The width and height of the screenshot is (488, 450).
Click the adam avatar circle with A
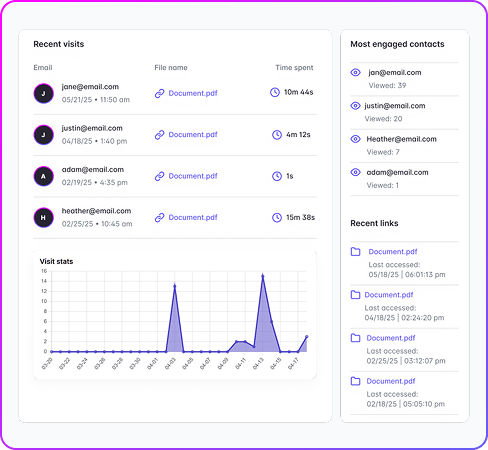point(43,176)
